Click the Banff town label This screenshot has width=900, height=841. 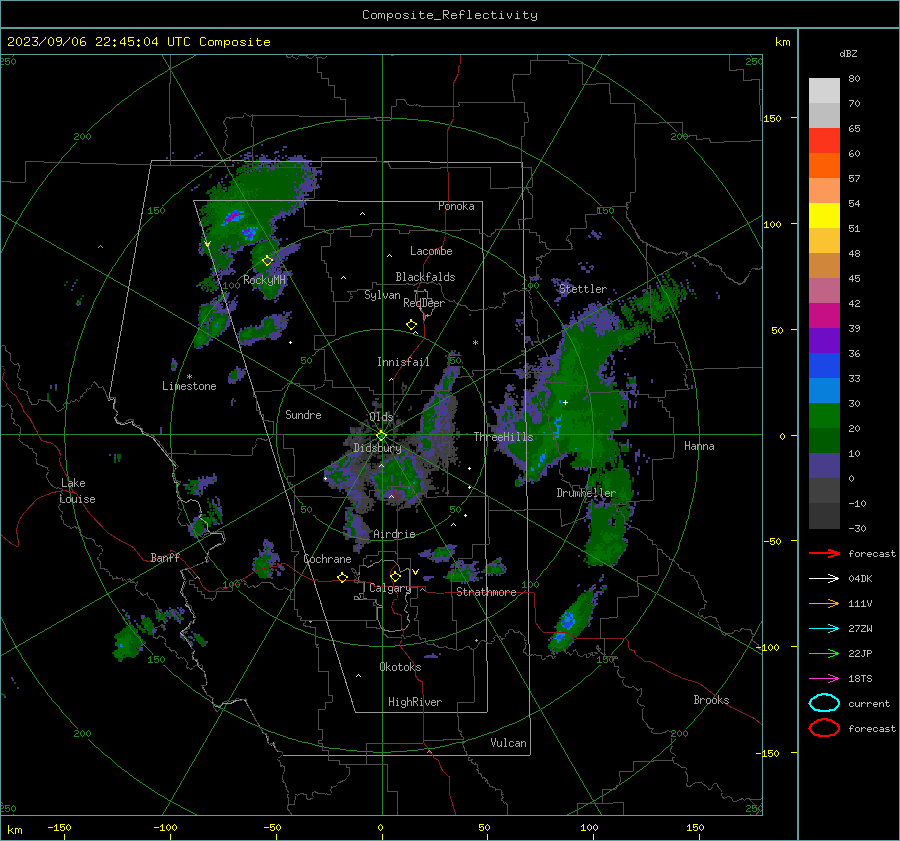[165, 557]
